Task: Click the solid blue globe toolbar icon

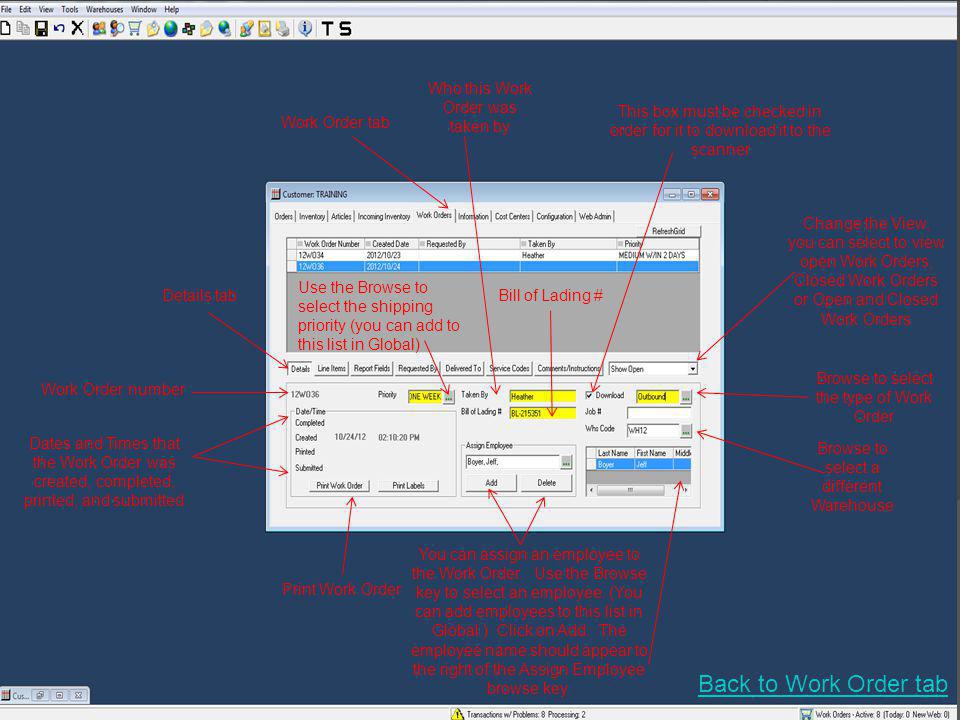Action: tap(170, 28)
